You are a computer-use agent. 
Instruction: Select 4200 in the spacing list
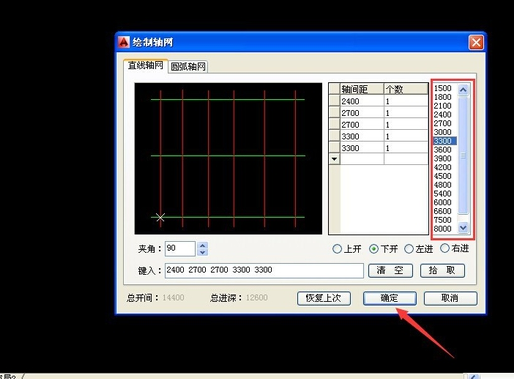pyautogui.click(x=442, y=167)
